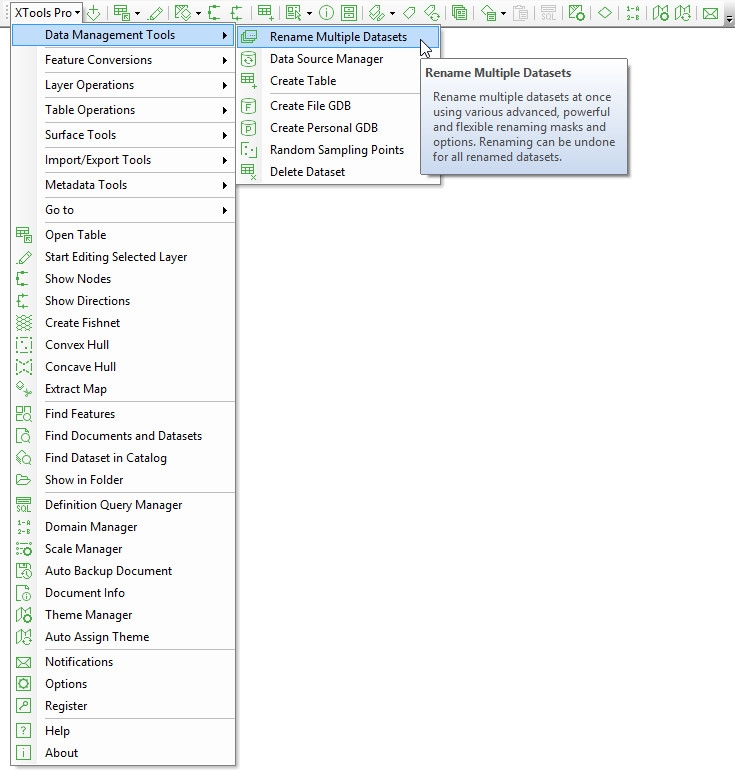Image resolution: width=735 pixels, height=770 pixels.
Task: Click the map with gear toolbar icon
Action: click(x=576, y=13)
